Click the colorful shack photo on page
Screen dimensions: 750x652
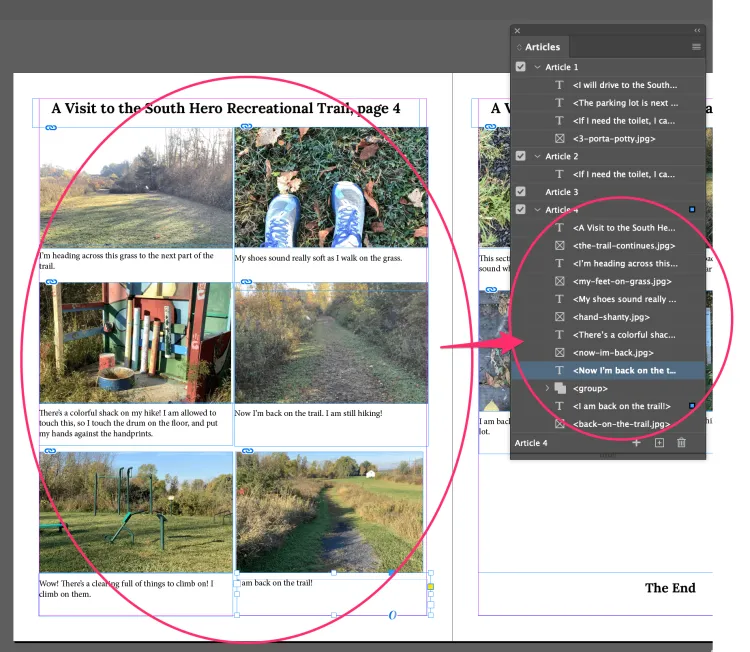(135, 342)
